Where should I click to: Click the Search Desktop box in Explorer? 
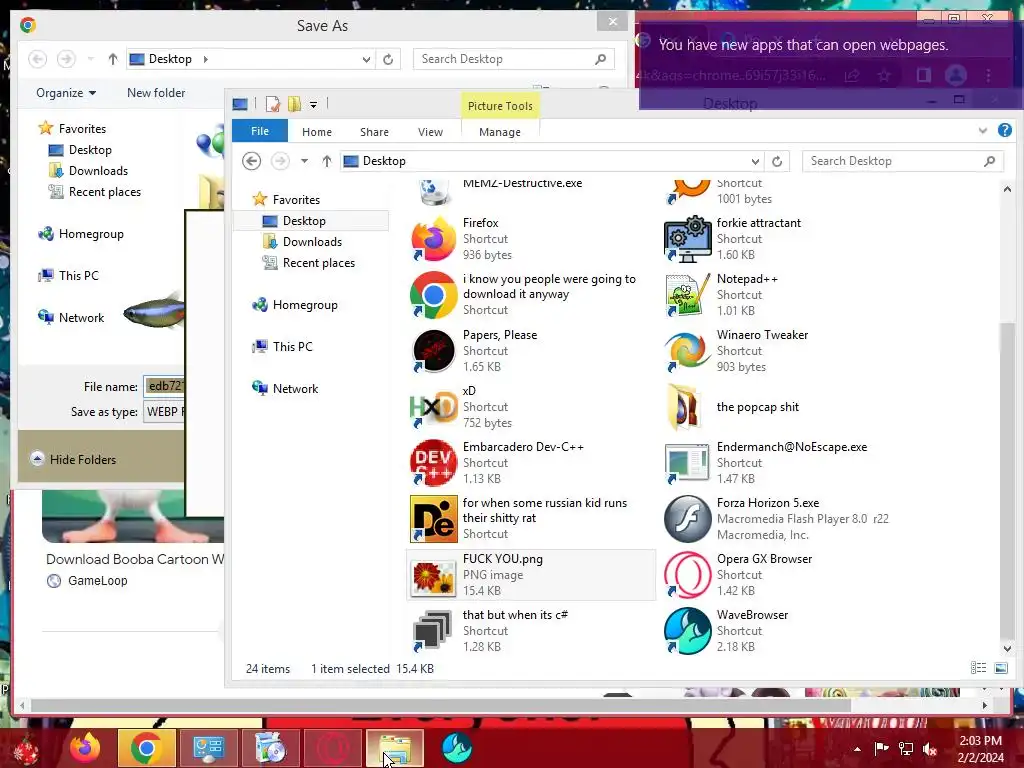coord(902,161)
